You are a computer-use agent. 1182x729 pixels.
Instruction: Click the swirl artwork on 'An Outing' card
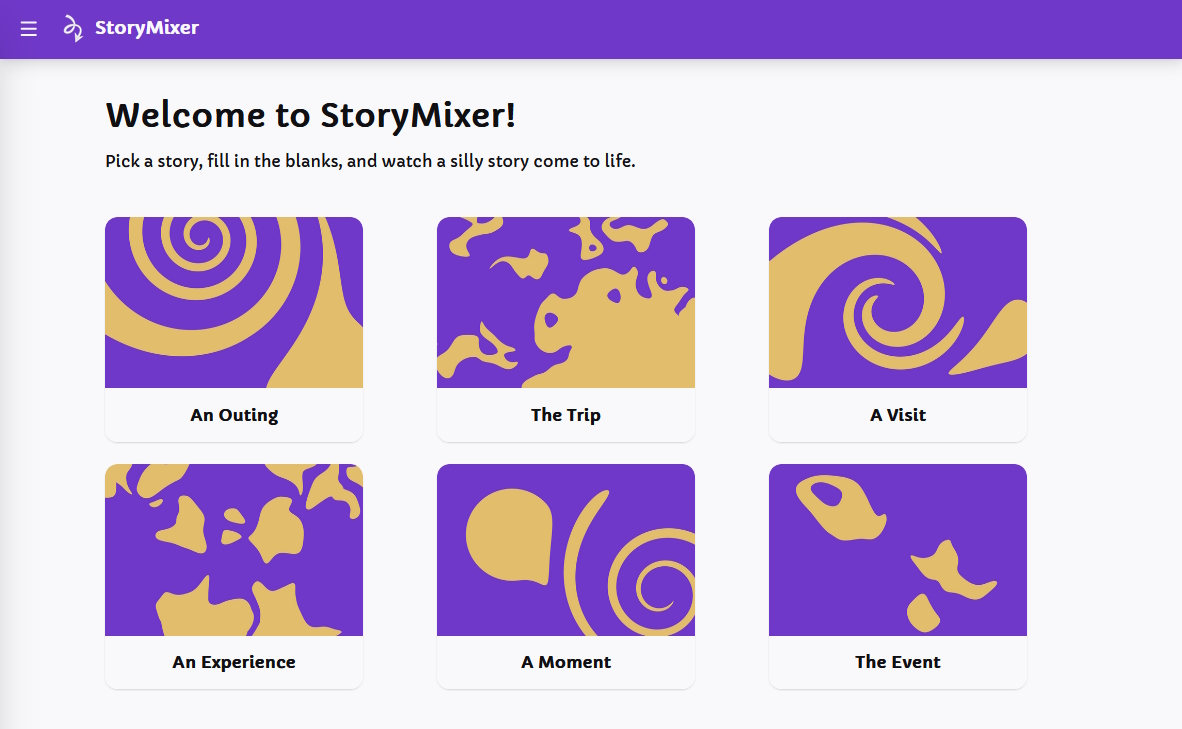click(233, 301)
